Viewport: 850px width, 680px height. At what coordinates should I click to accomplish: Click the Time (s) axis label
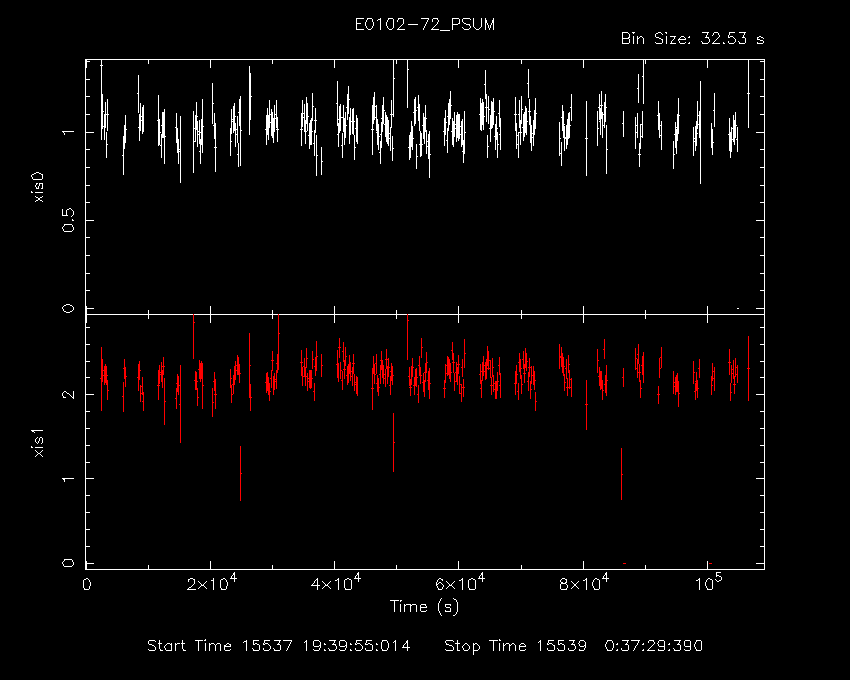coord(424,606)
